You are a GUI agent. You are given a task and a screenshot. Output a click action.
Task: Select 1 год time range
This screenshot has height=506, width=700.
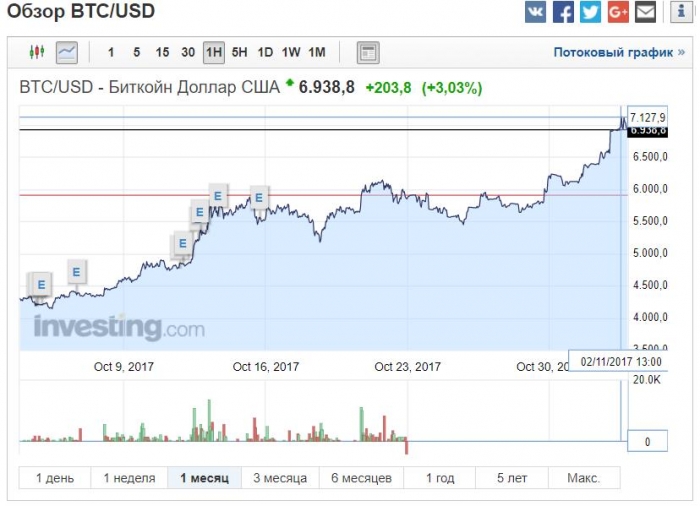(x=440, y=478)
